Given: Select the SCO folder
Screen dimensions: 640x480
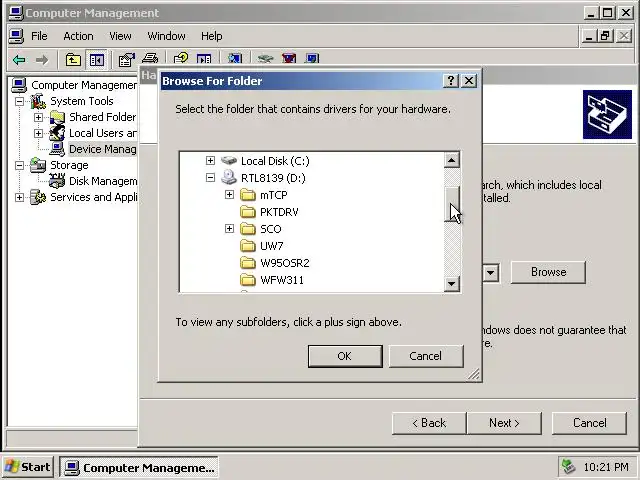Looking at the screenshot, I should click(271, 229).
